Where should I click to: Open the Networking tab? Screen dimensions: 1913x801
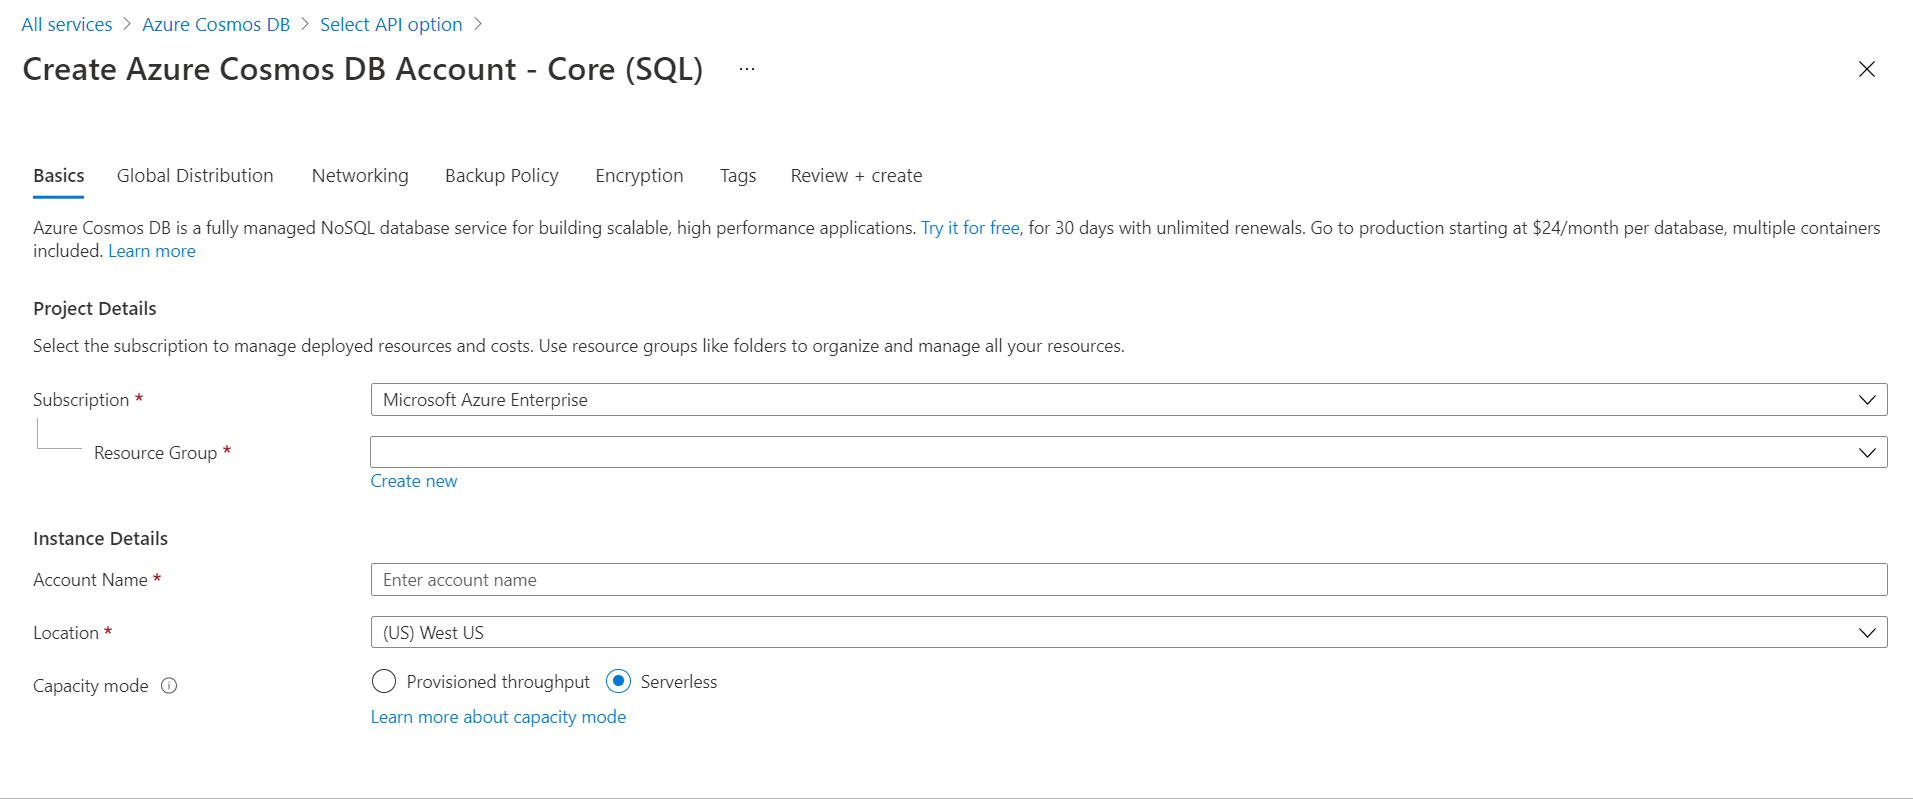(360, 176)
